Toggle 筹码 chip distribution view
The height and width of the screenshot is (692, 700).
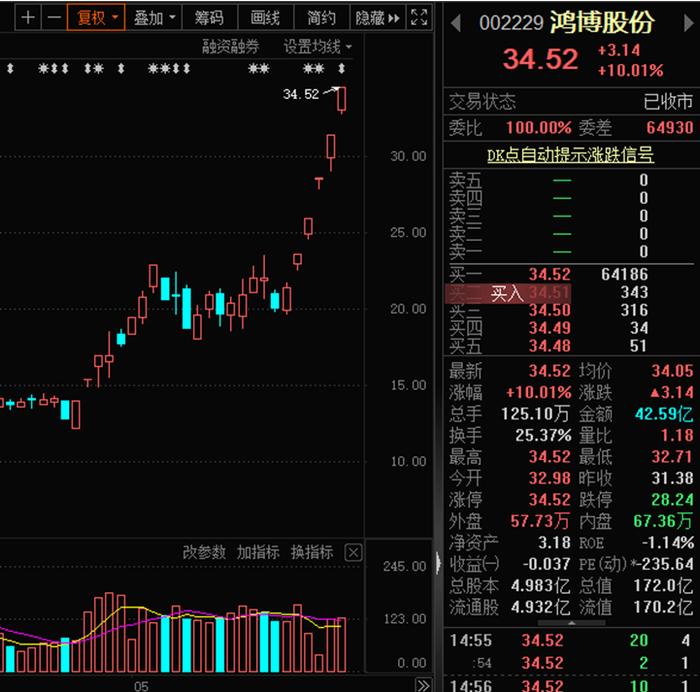tap(209, 18)
